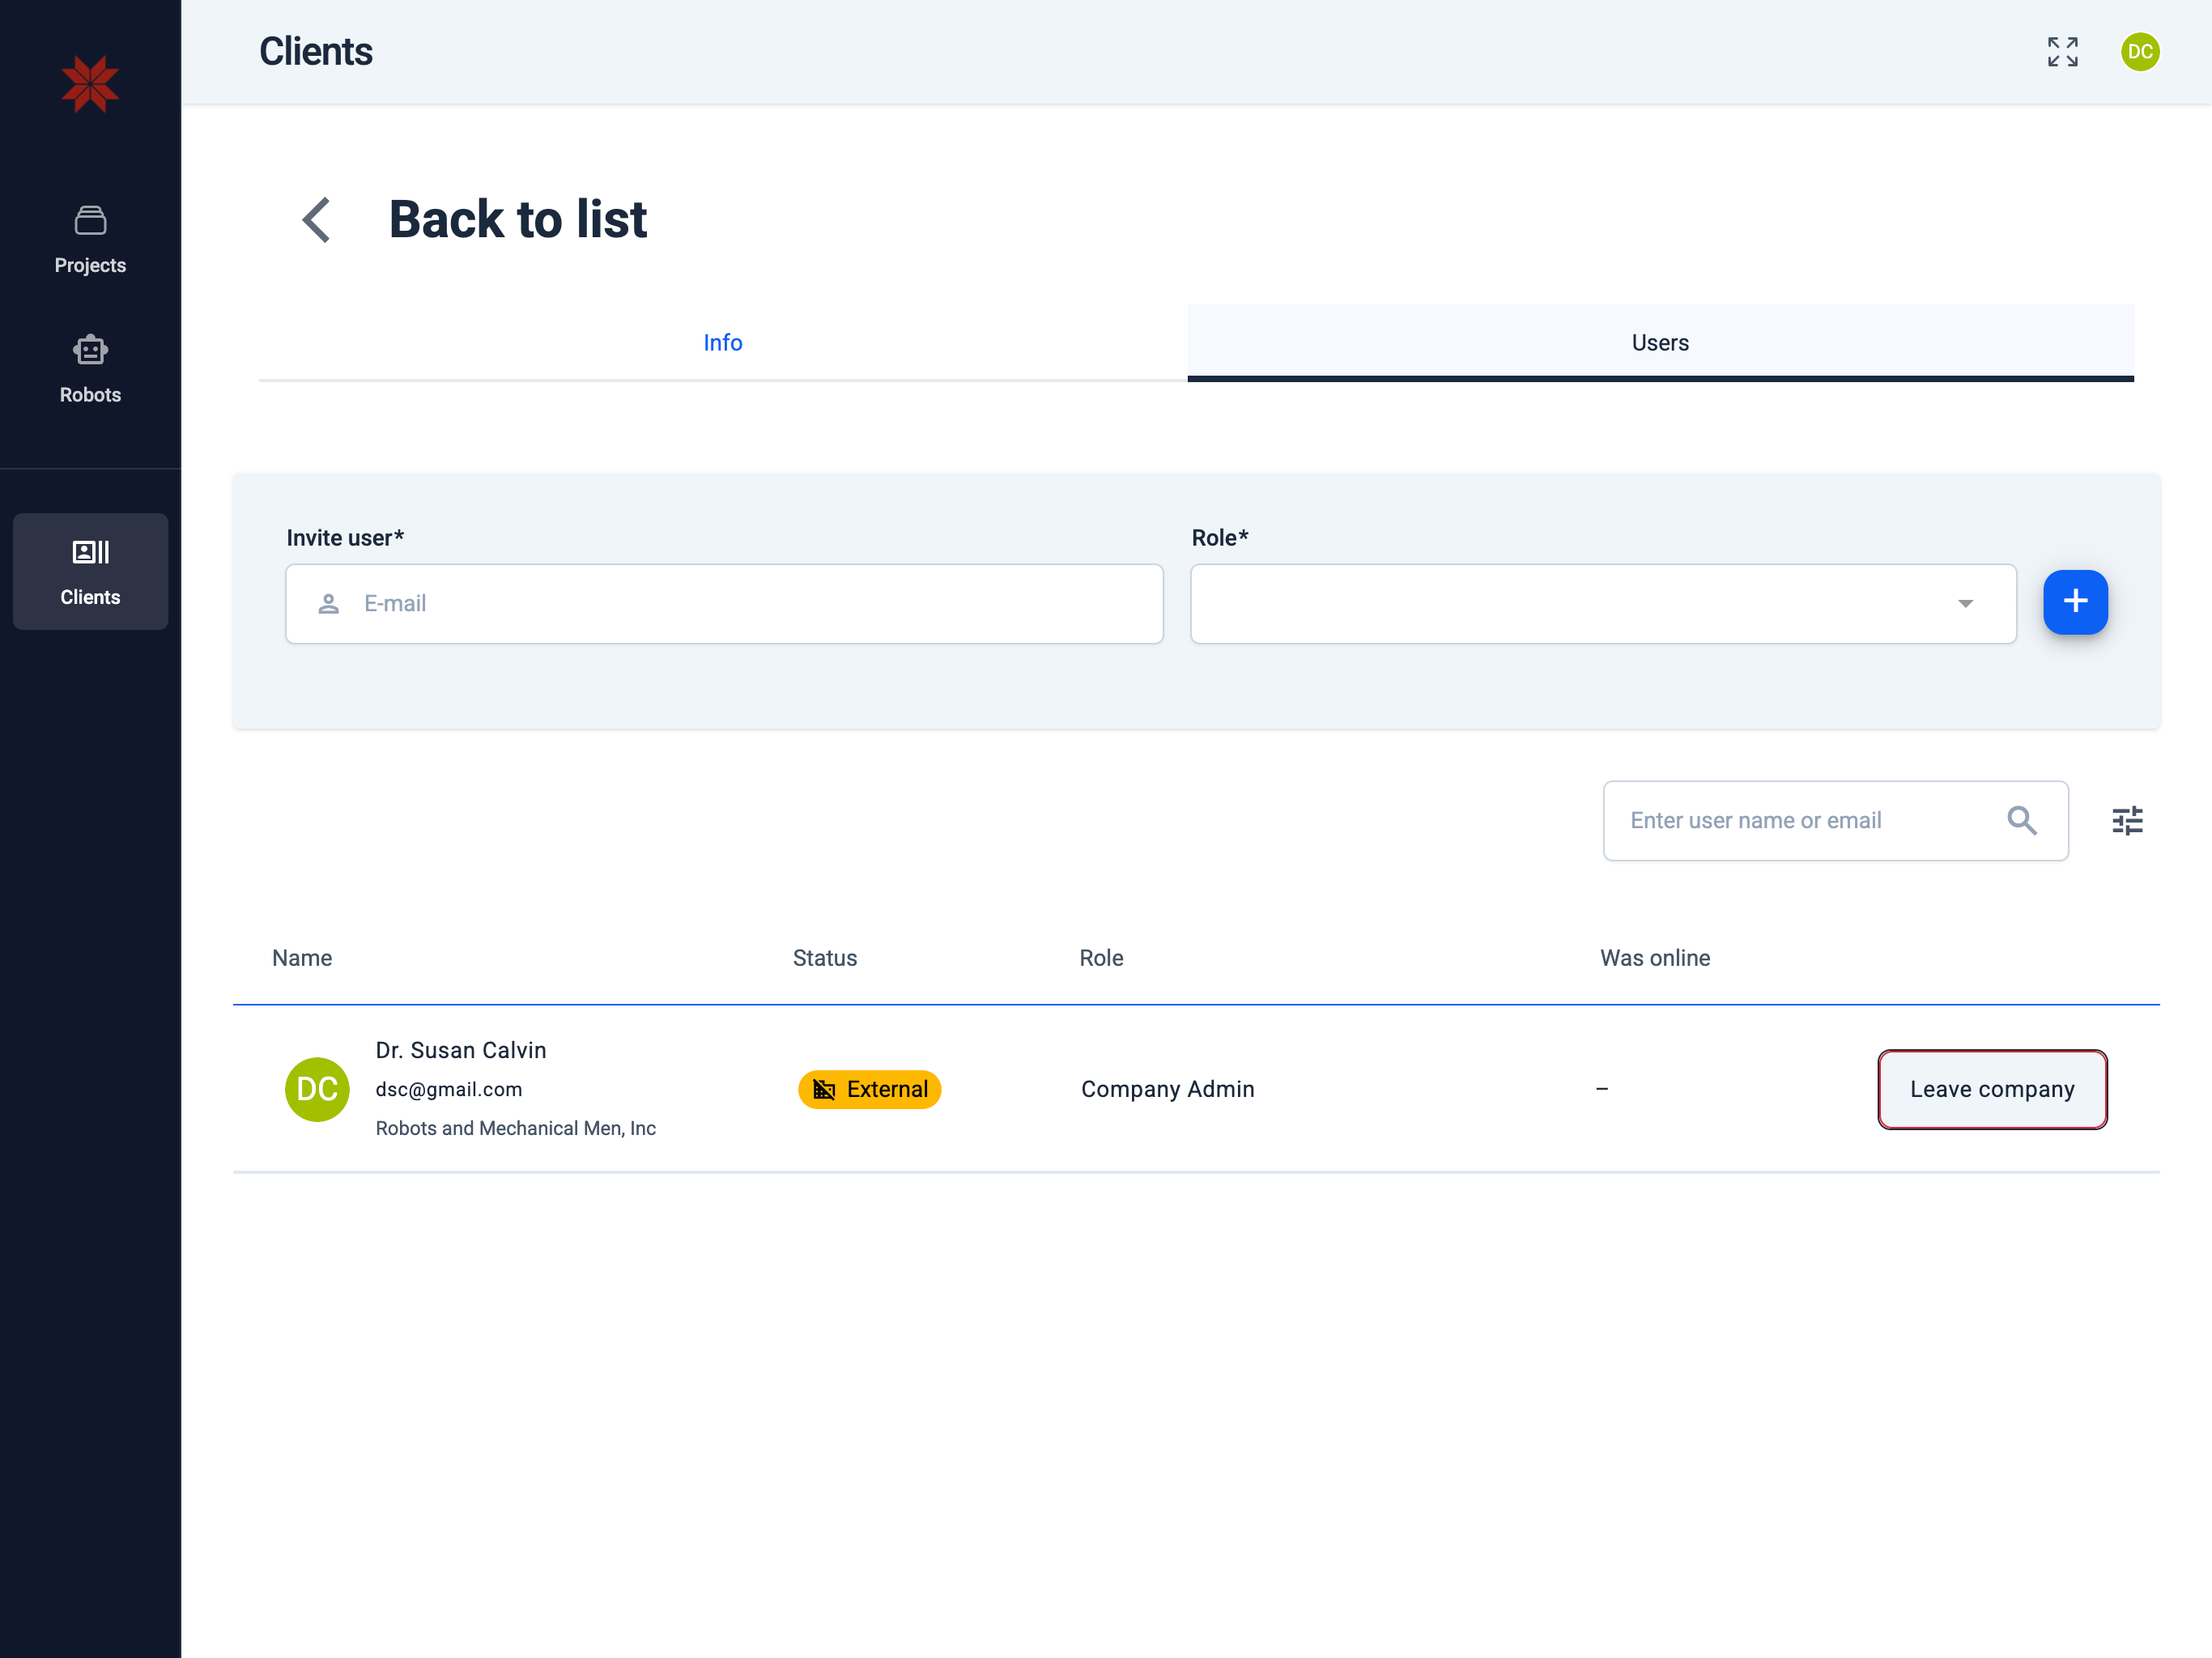Click the External status badge
The width and height of the screenshot is (2212, 1658).
coord(869,1089)
